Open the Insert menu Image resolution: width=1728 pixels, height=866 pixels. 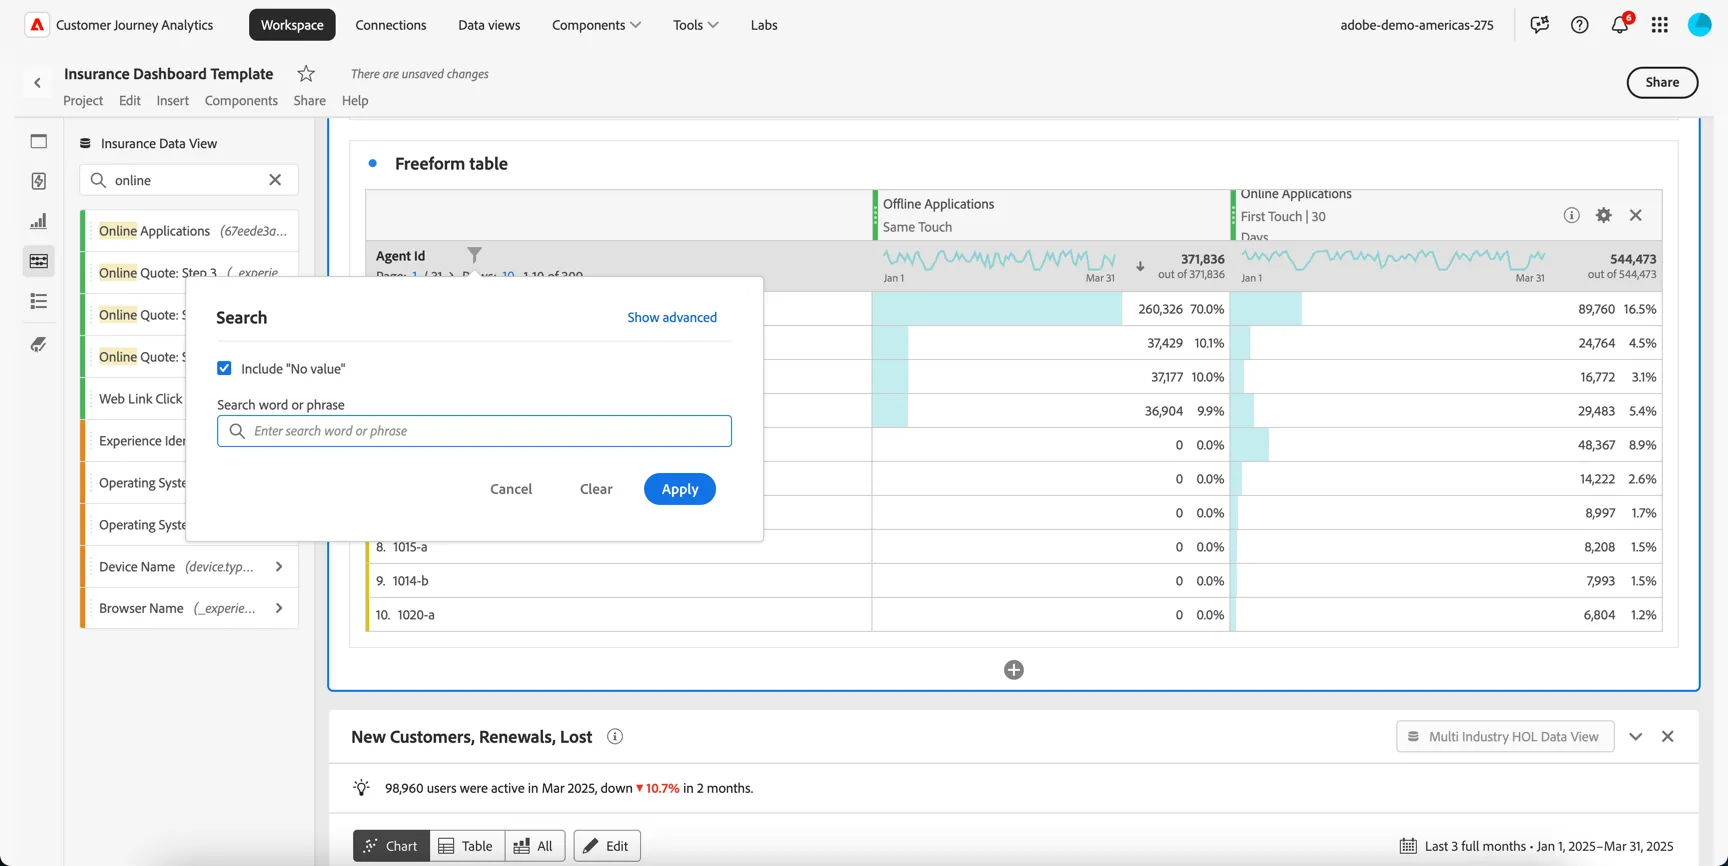tap(172, 100)
